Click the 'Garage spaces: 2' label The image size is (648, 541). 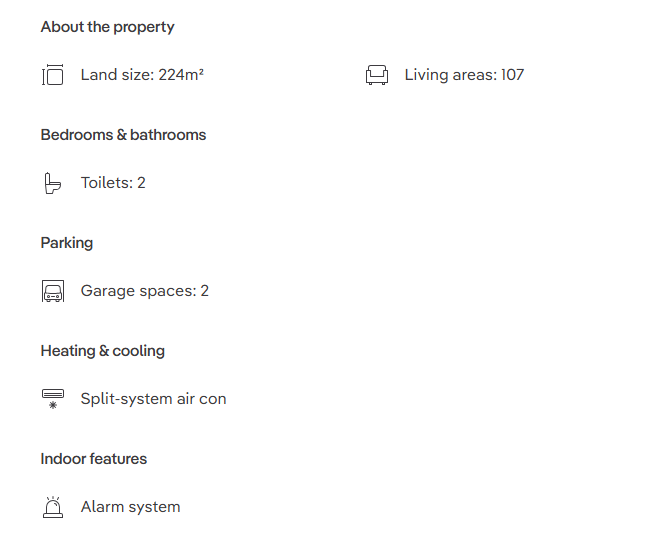click(145, 291)
